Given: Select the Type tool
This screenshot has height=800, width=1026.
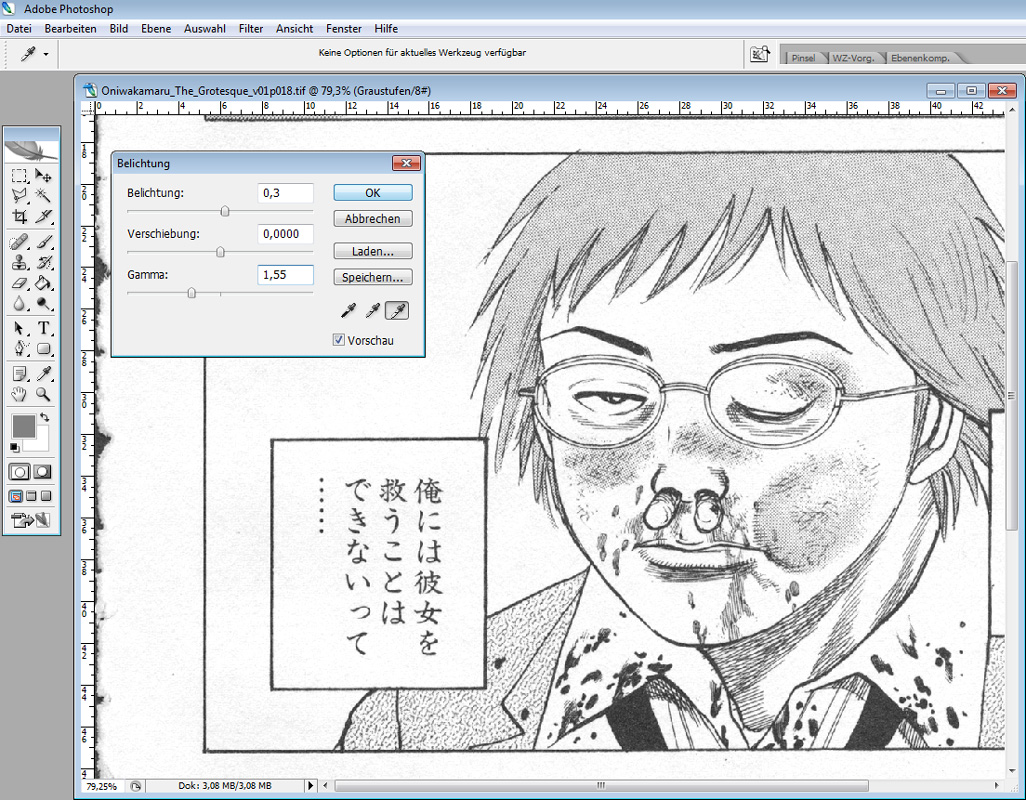Looking at the screenshot, I should pyautogui.click(x=43, y=328).
